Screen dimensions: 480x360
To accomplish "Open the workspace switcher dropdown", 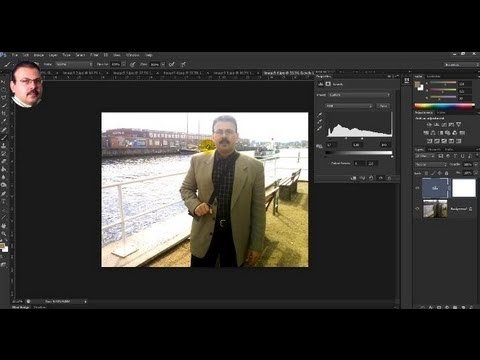I will point(461,65).
